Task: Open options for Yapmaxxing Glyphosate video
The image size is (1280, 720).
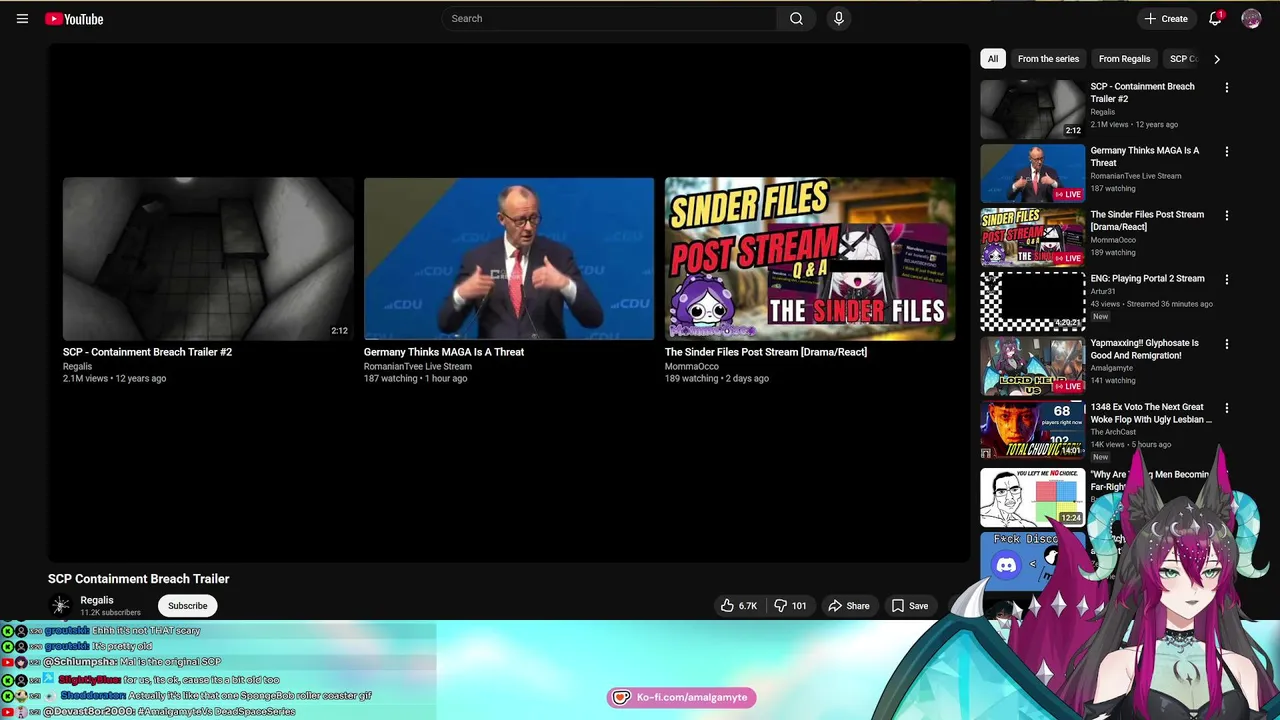Action: pos(1227,343)
